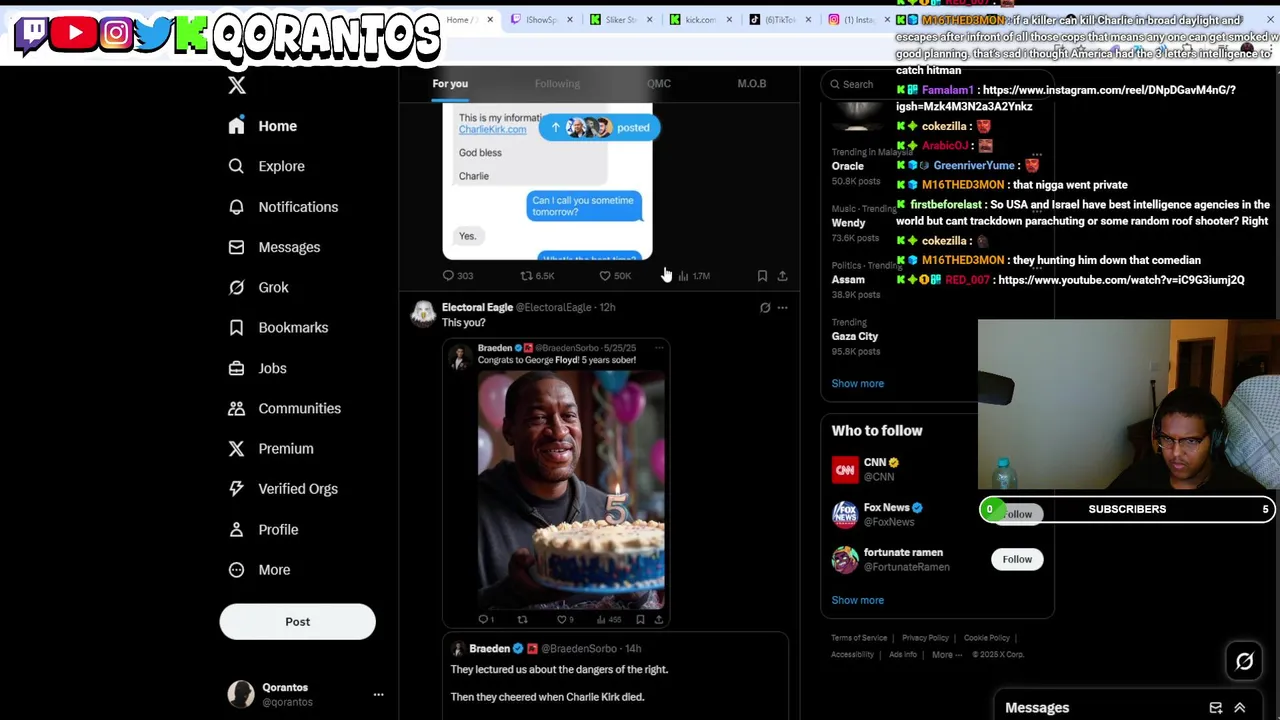Open more options on Electoral Eagle's post
1280x720 pixels.
782,308
